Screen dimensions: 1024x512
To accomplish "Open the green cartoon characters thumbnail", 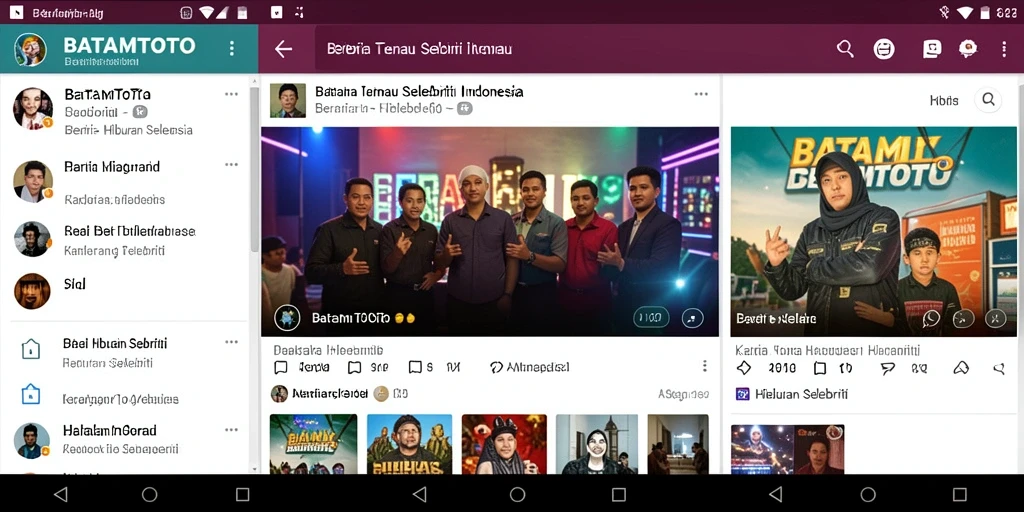I will (313, 444).
